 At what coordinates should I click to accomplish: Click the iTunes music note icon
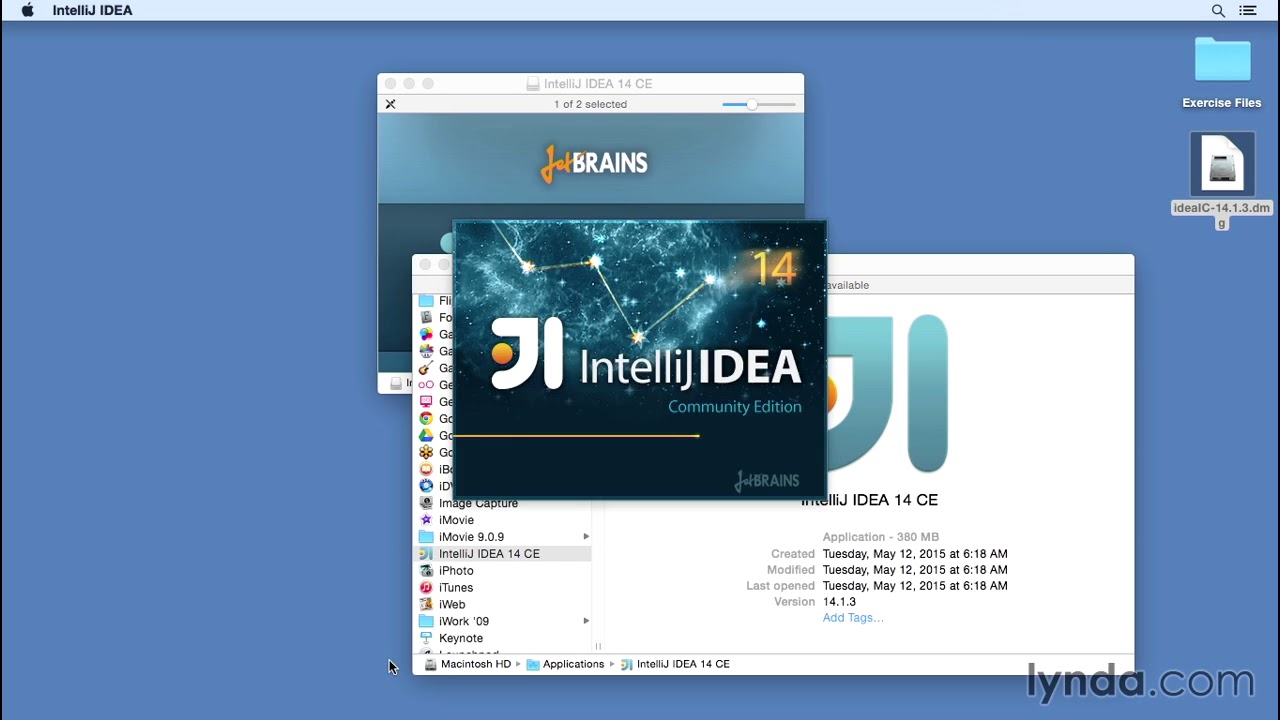tap(426, 588)
